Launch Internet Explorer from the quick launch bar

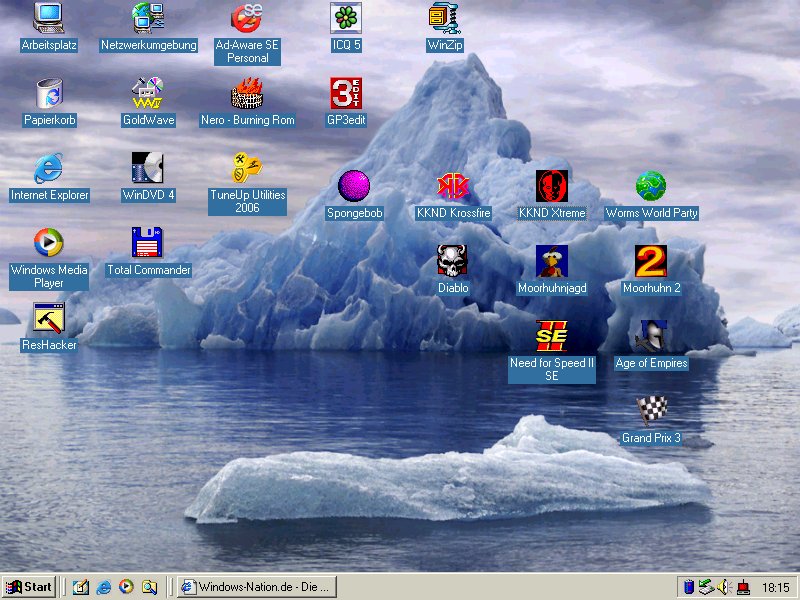[103, 587]
